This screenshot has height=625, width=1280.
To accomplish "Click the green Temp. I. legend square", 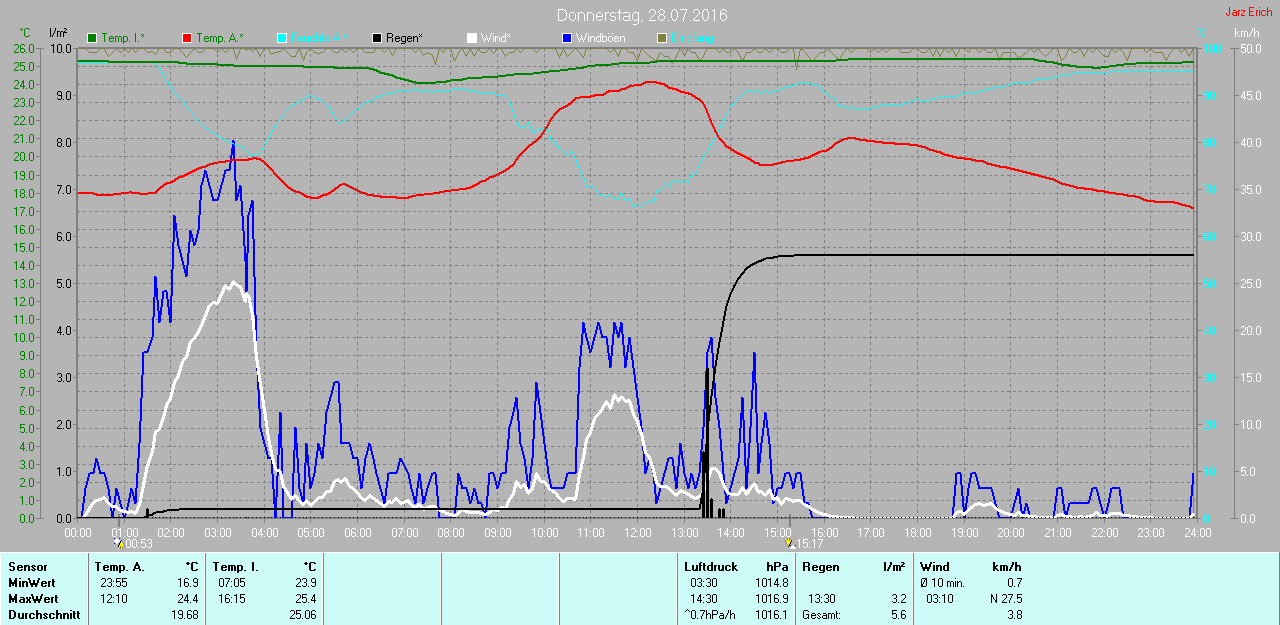I will tap(93, 37).
